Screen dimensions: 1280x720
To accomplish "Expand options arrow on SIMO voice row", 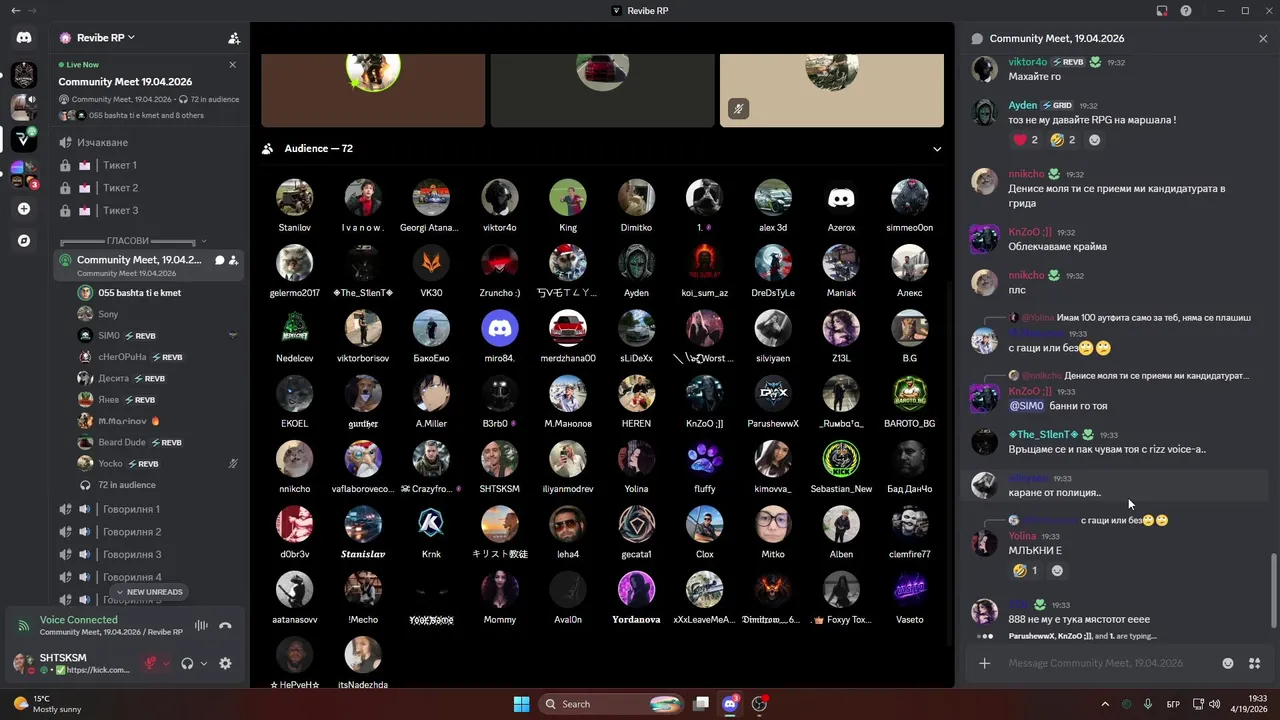I will [x=233, y=335].
